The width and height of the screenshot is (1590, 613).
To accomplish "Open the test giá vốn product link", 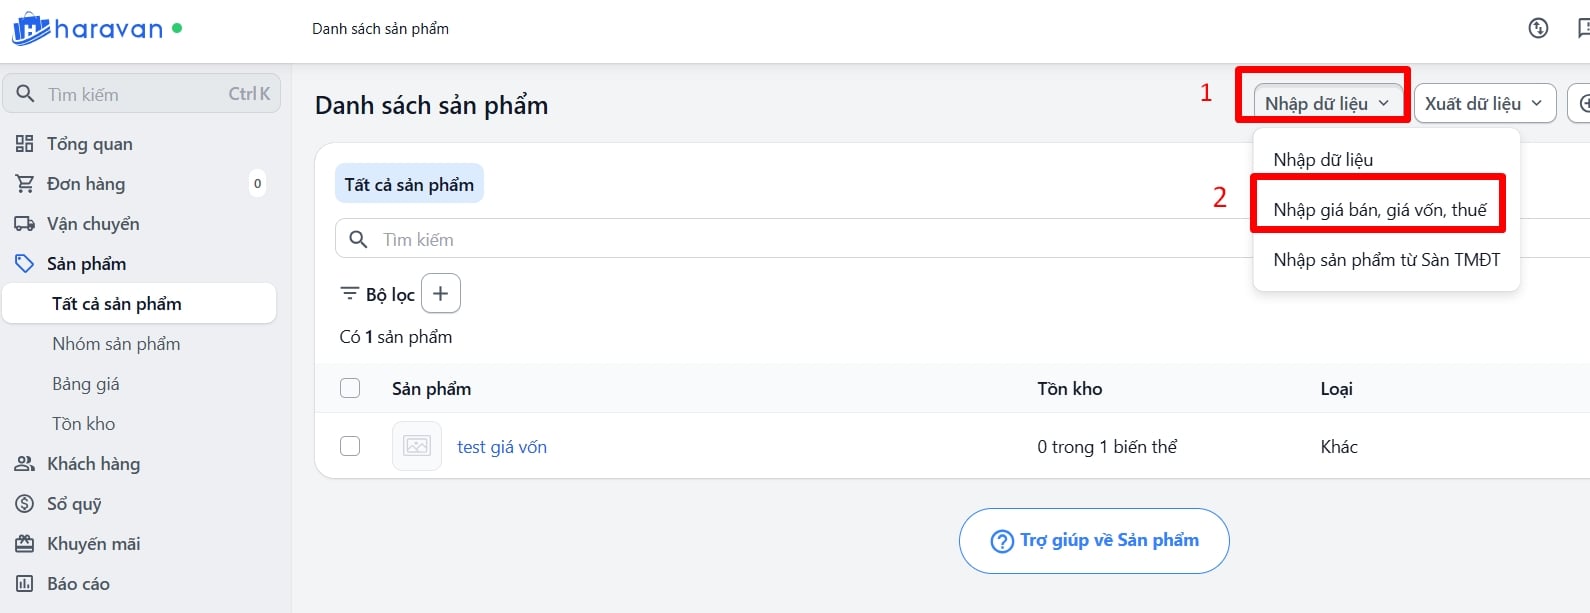I will click(502, 447).
